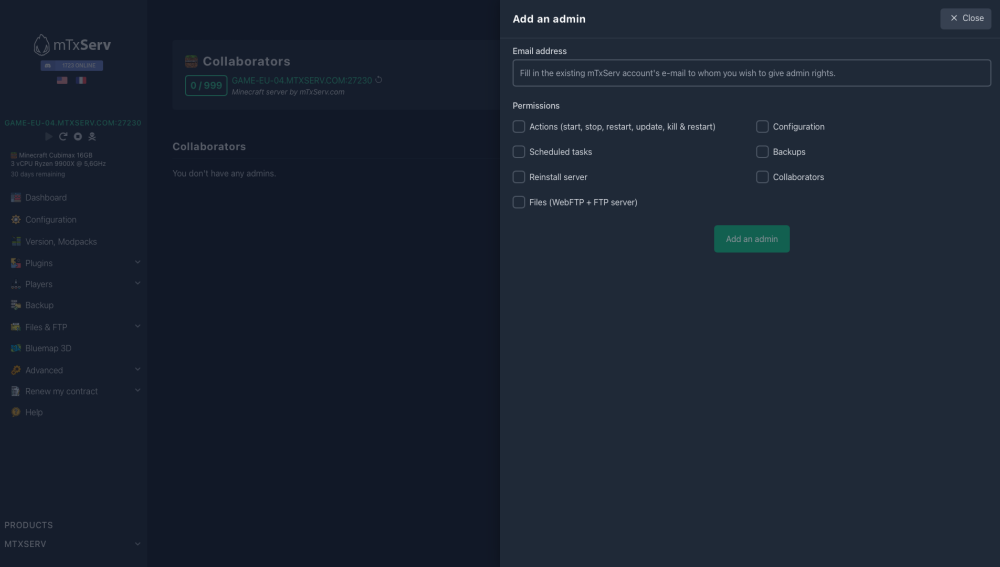Expand the Plugins sidebar submenu
Image resolution: width=1000 pixels, height=567 pixels.
(x=137, y=263)
